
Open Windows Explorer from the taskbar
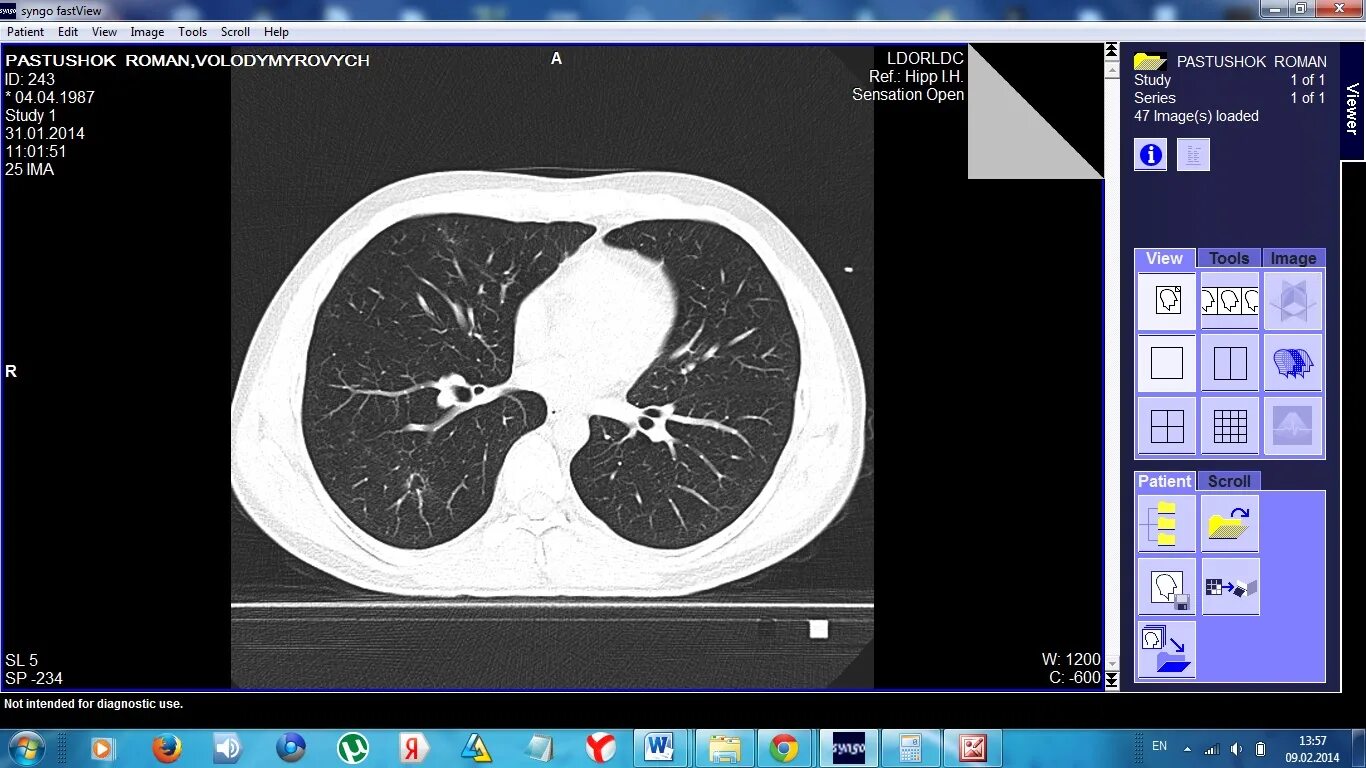724,748
